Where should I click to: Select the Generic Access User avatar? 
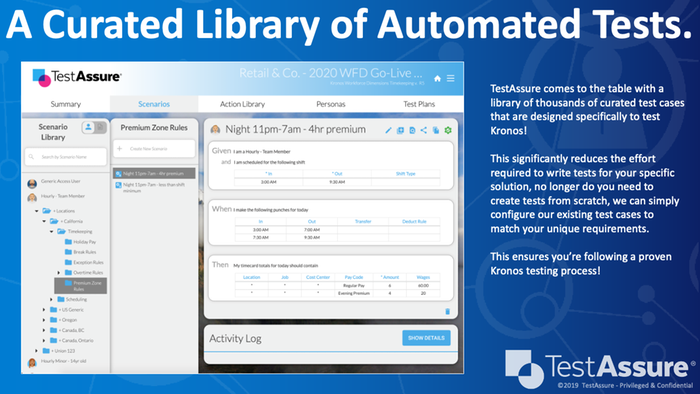tap(32, 183)
